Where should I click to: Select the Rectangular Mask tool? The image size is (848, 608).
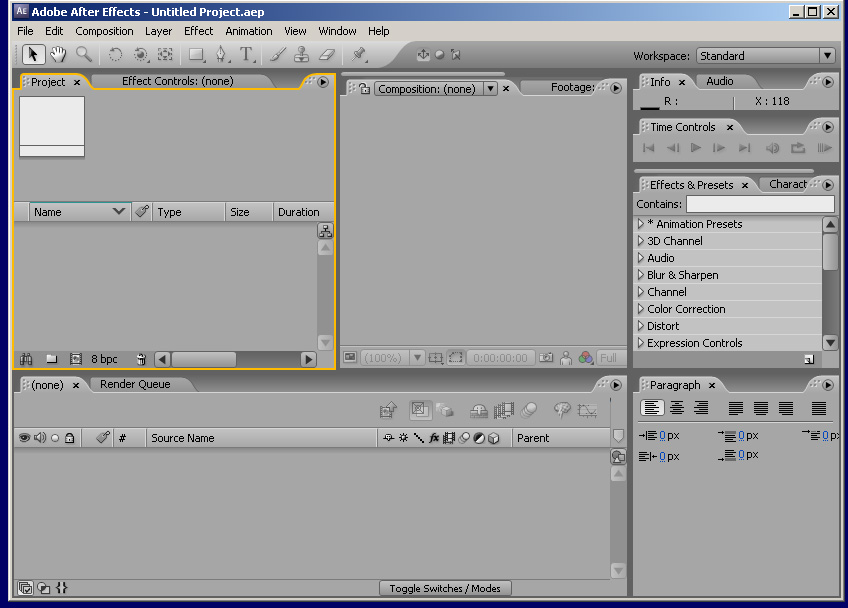(x=196, y=55)
